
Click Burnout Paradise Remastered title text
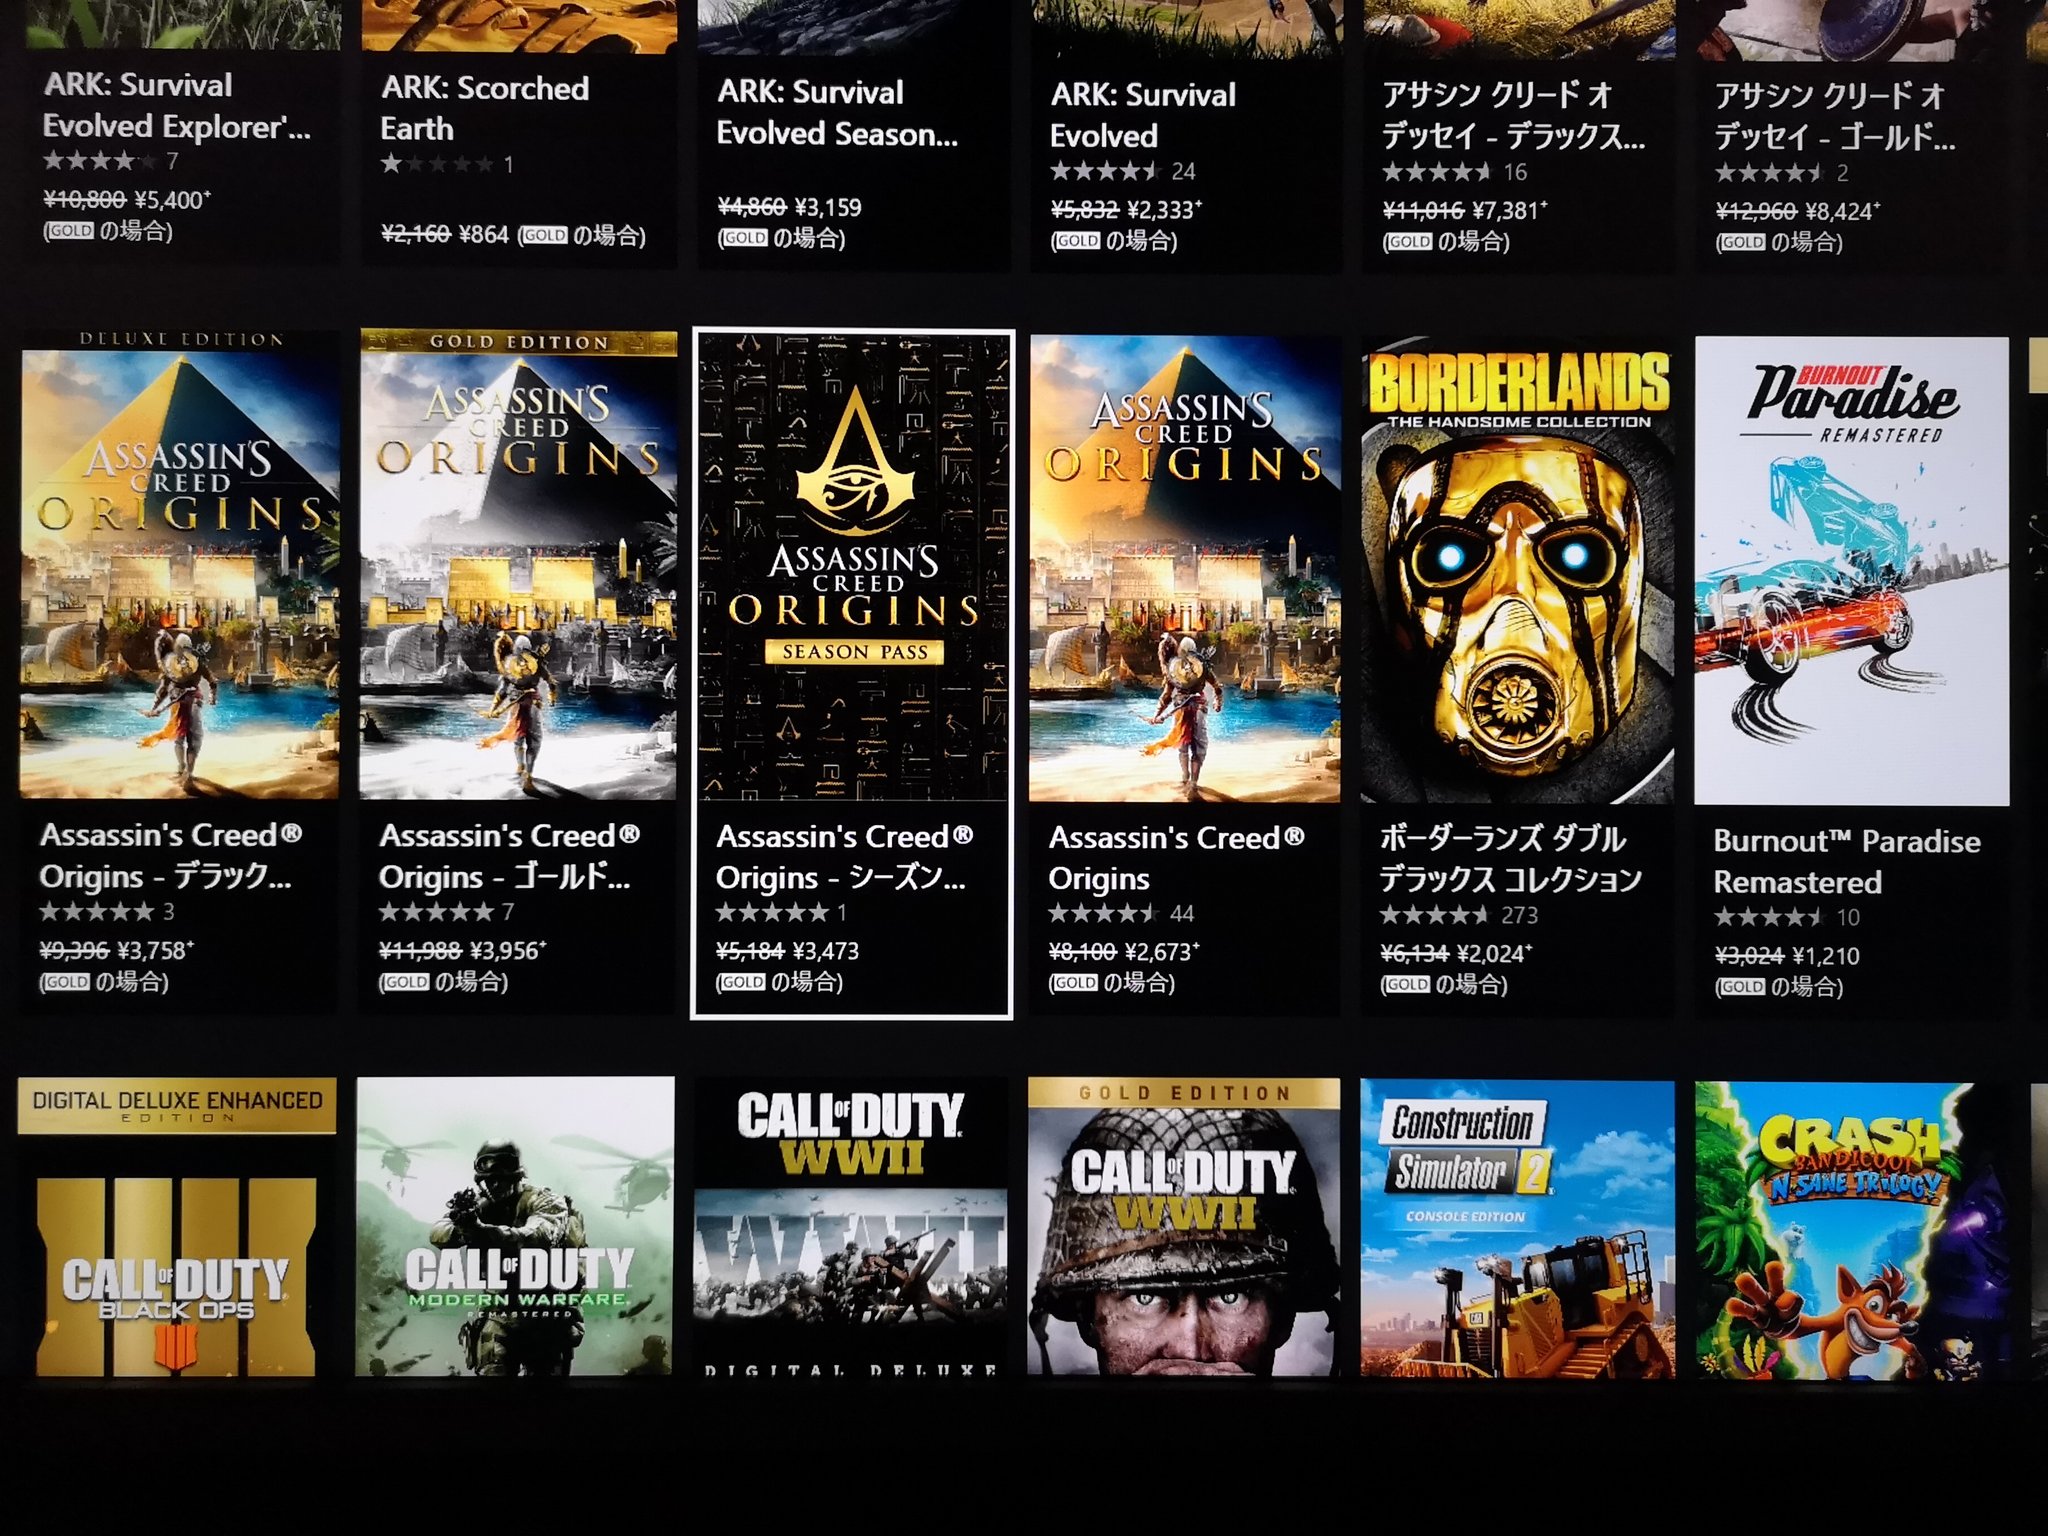[x=1846, y=862]
